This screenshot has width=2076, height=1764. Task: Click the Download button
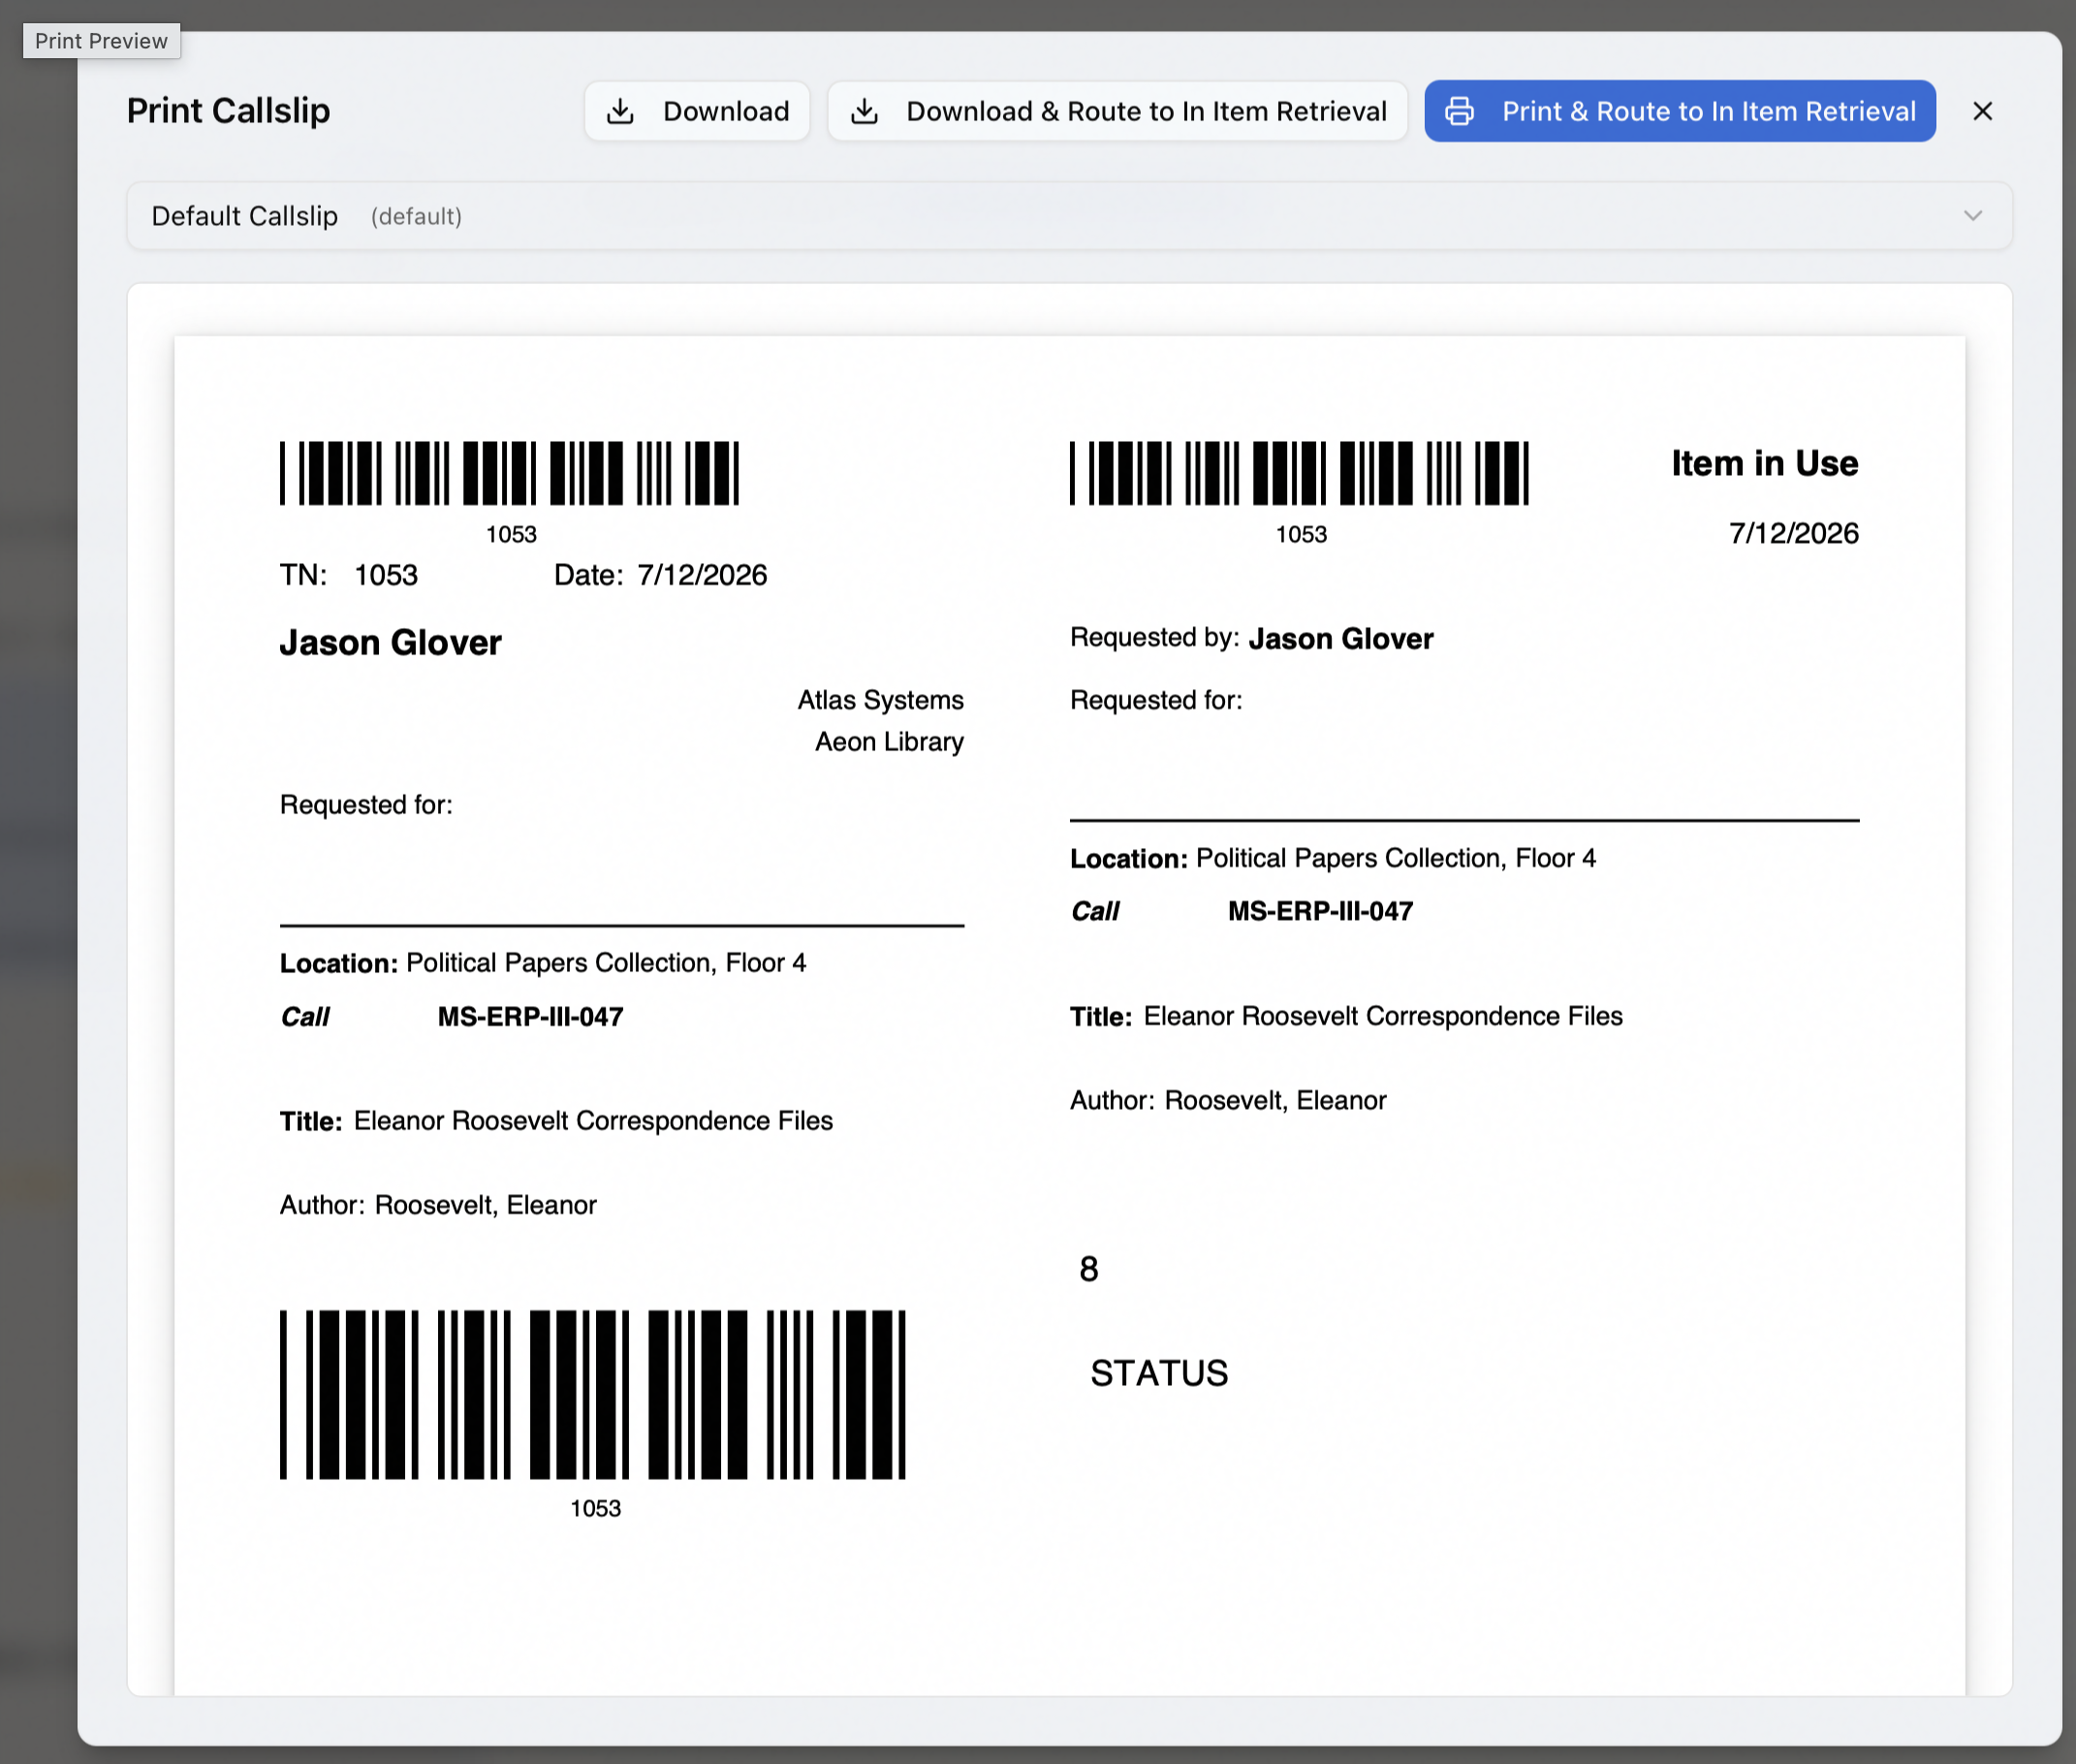(696, 111)
